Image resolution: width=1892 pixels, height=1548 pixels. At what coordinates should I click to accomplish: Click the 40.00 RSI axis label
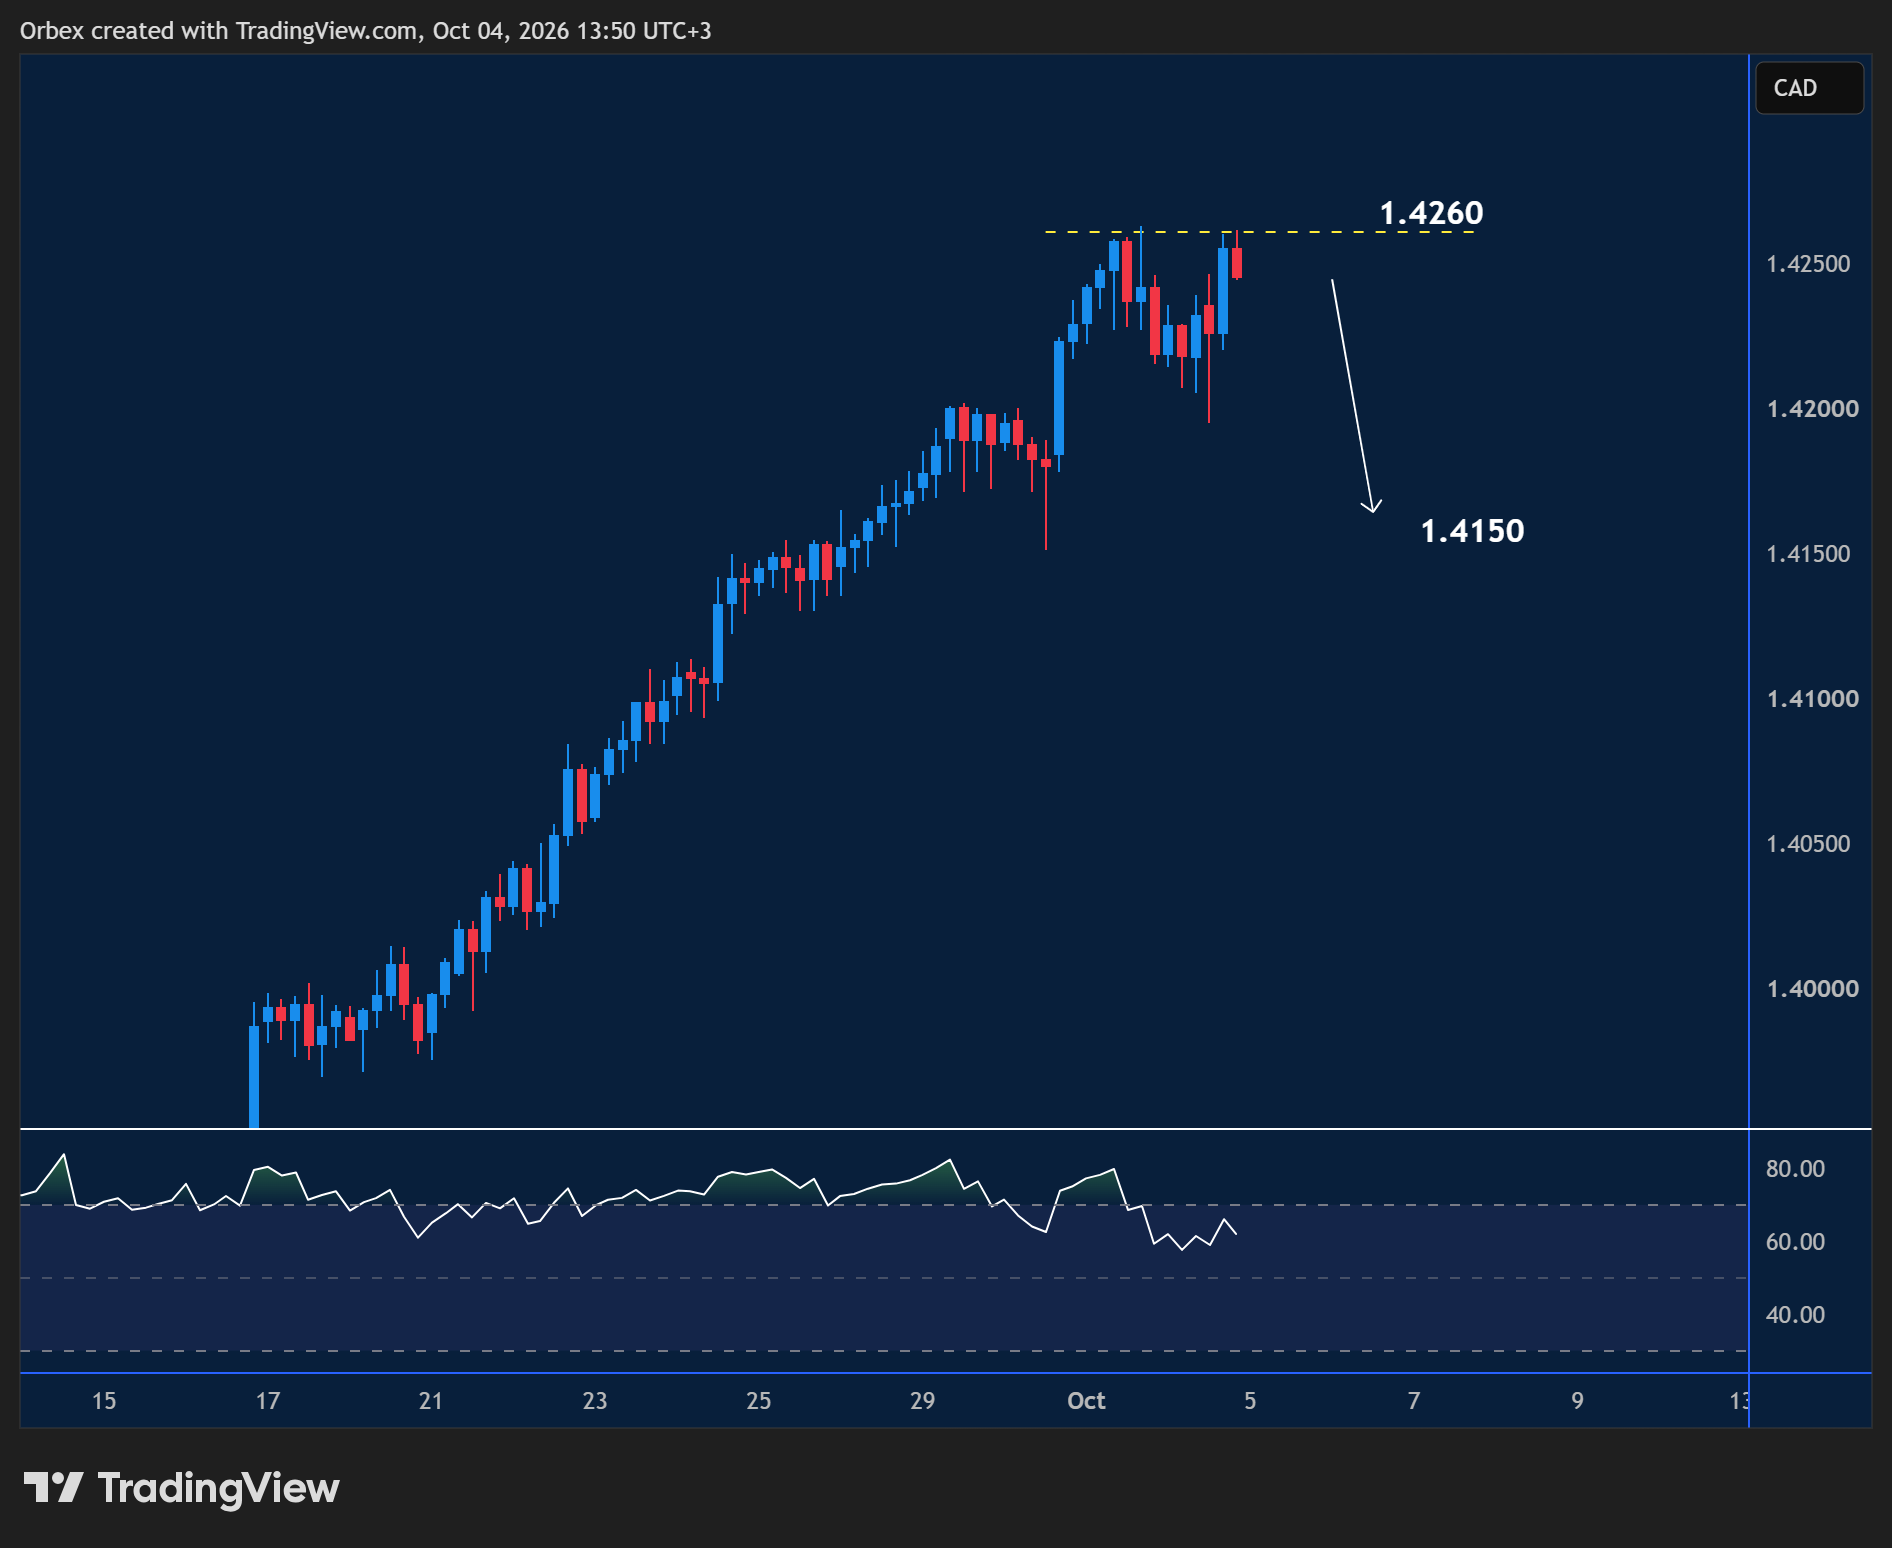point(1795,1315)
